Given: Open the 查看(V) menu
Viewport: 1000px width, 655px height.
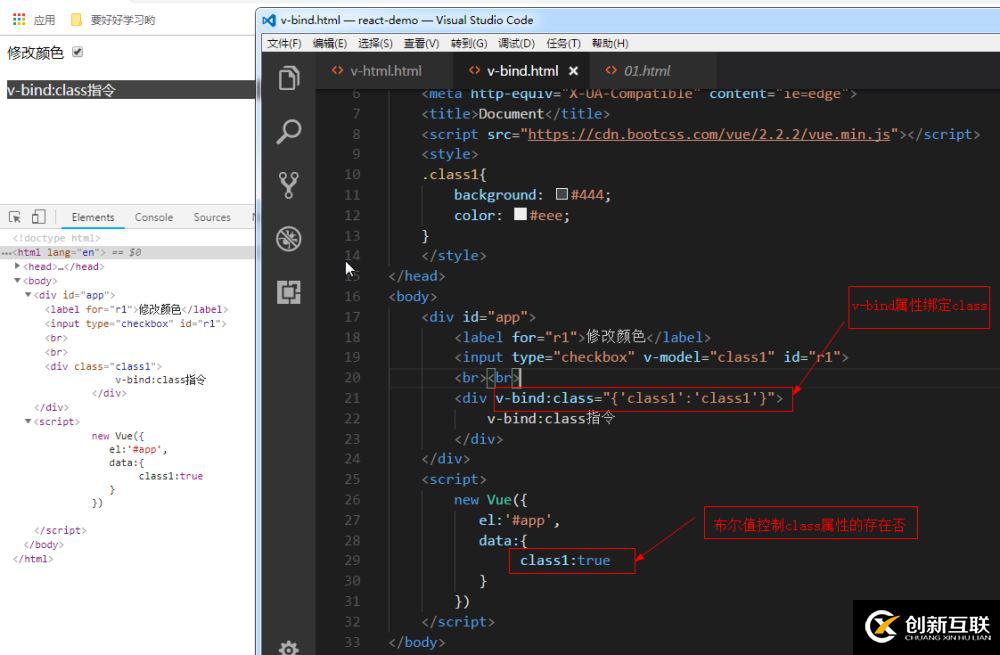Looking at the screenshot, I should click(x=421, y=43).
